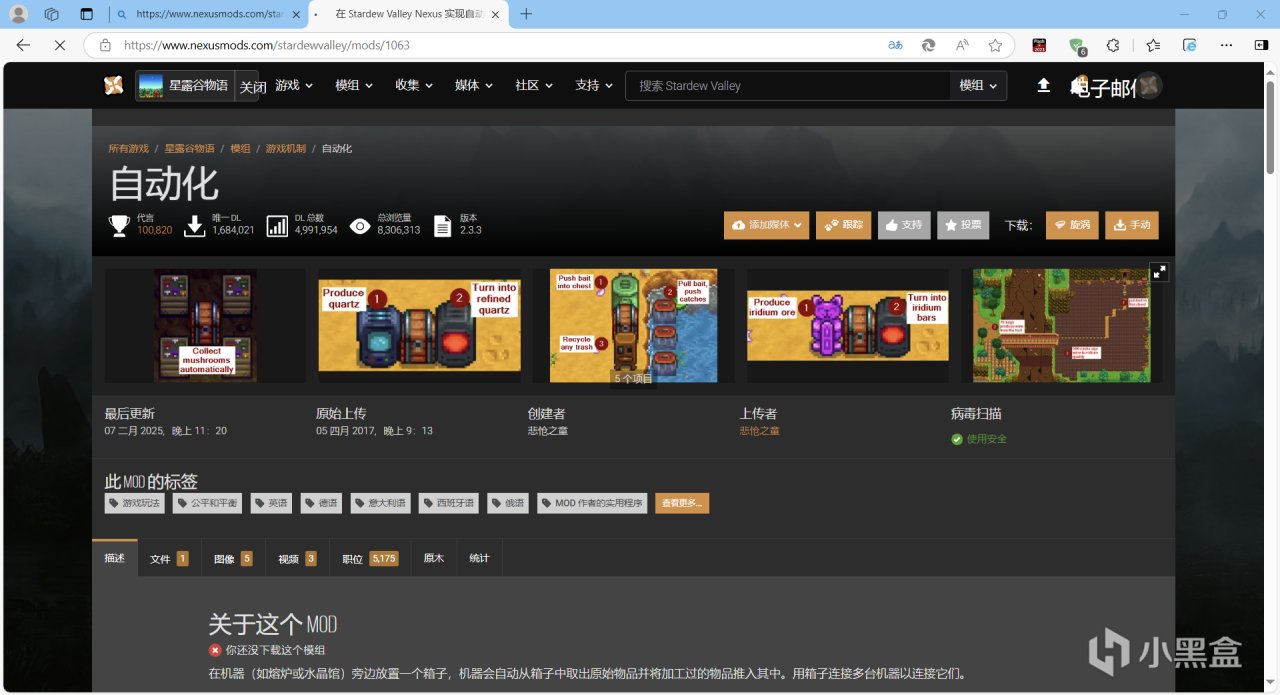This screenshot has width=1280, height=695.
Task: Open the Produce quartz thumbnail
Action: click(x=419, y=325)
